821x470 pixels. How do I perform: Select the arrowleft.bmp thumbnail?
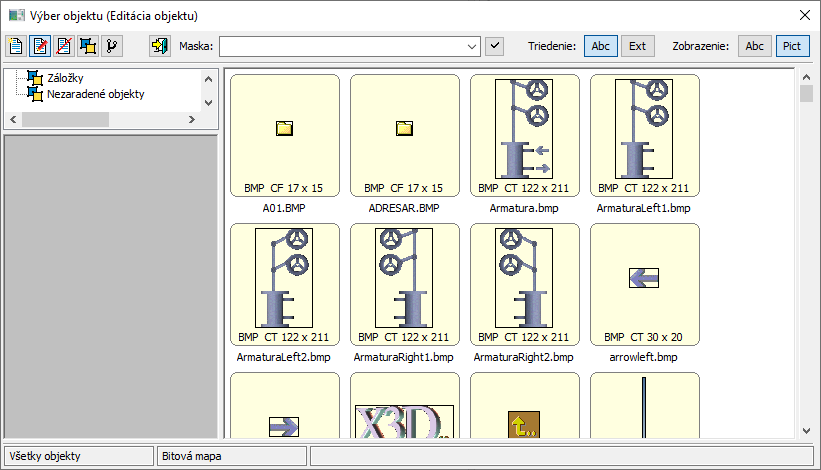pyautogui.click(x=644, y=284)
